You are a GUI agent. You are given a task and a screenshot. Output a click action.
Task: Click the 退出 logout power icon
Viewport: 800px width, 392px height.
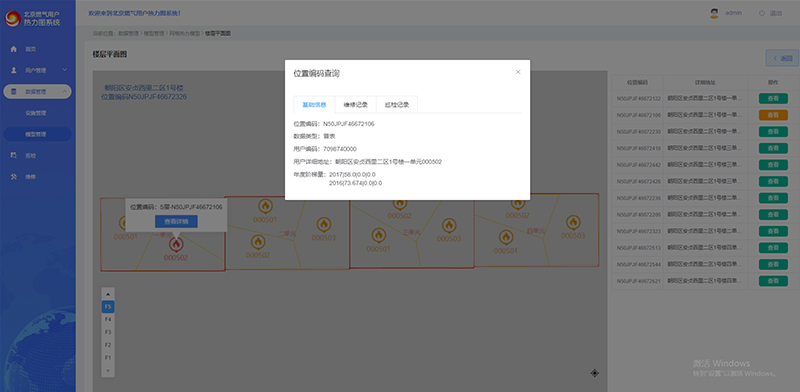762,13
